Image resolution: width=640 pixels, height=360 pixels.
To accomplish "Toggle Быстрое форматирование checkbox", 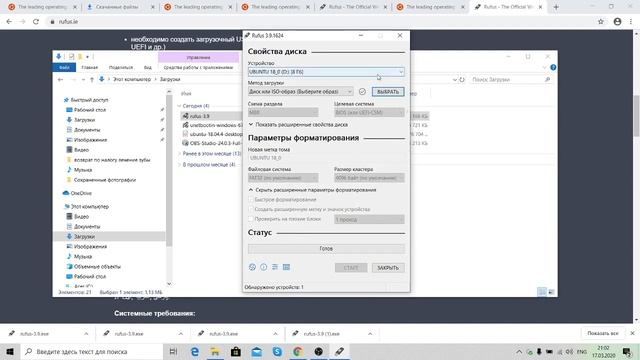I will (x=251, y=200).
